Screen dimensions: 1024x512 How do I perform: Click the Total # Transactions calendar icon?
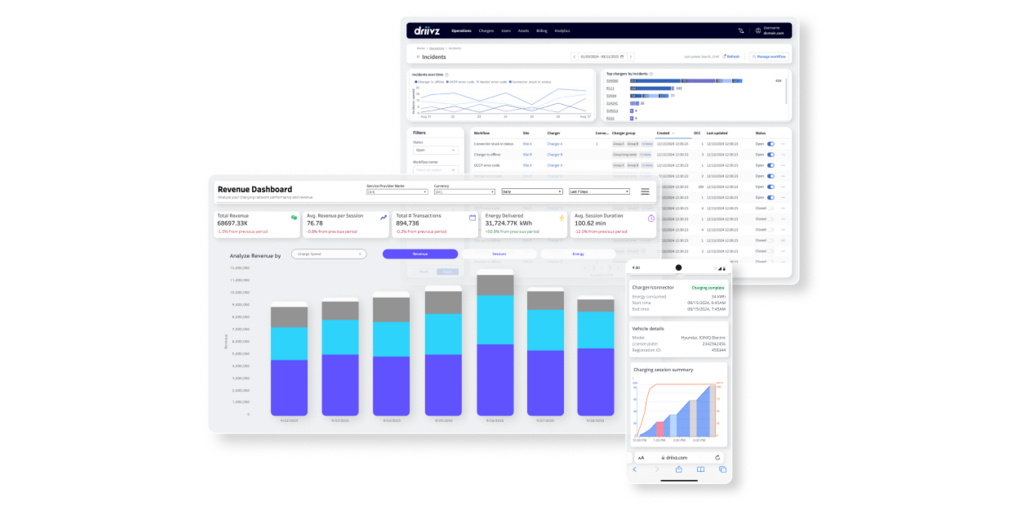(472, 217)
